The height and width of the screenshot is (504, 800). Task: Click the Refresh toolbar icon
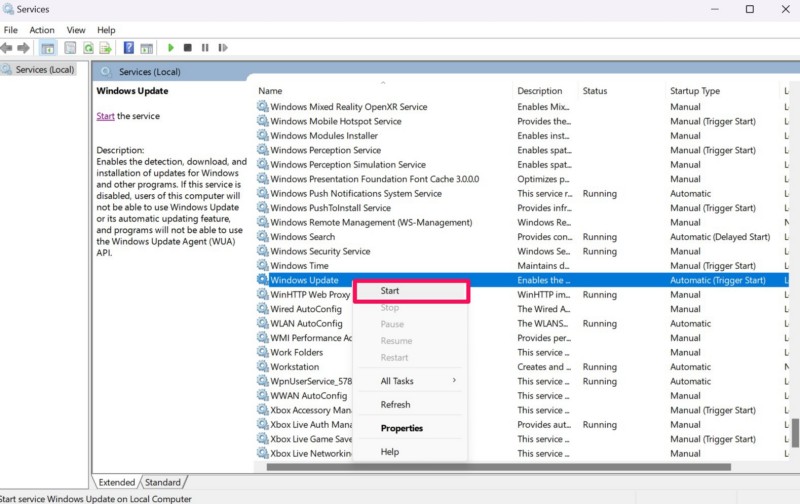point(89,48)
